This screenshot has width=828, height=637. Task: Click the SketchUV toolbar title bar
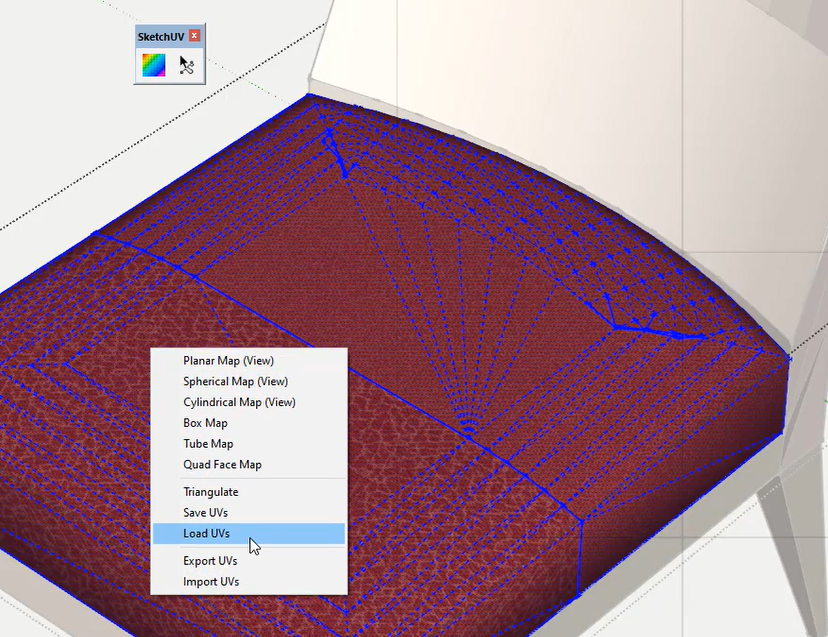point(160,36)
